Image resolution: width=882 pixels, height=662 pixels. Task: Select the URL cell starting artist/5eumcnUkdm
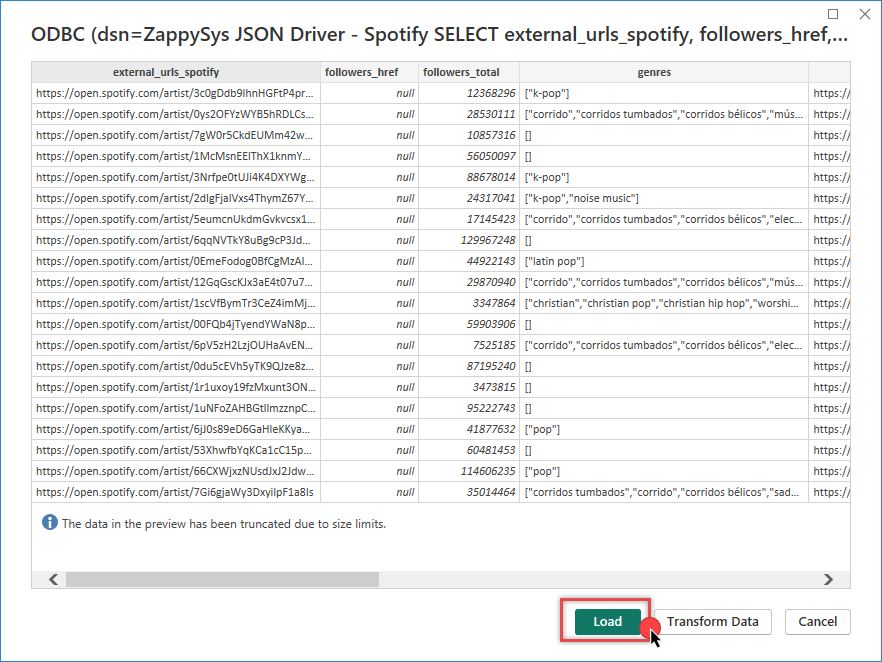[x=176, y=219]
